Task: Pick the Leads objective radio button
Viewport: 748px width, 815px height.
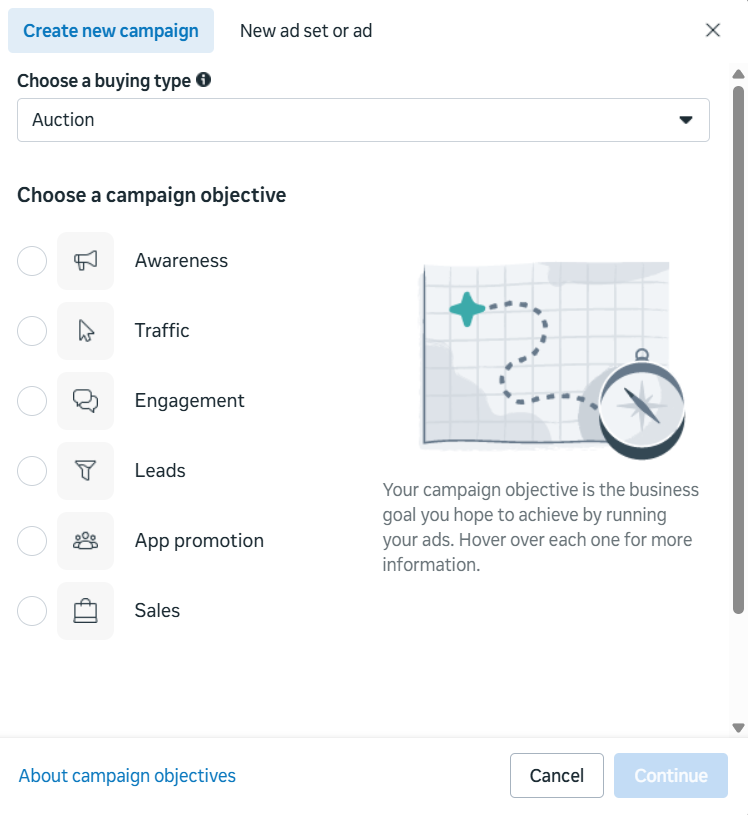Action: 31,471
